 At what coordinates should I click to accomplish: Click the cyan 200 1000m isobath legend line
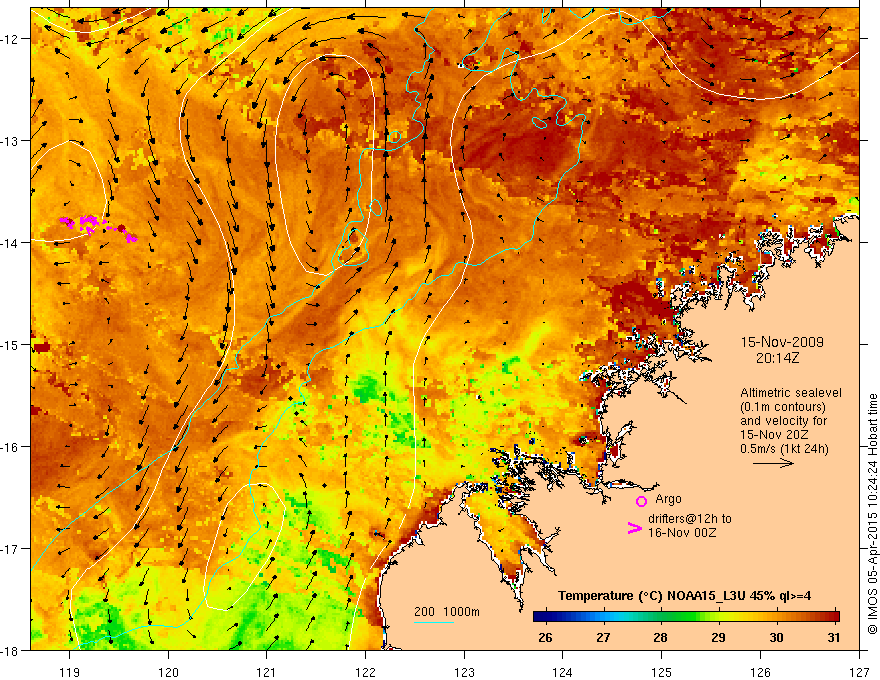click(x=434, y=622)
